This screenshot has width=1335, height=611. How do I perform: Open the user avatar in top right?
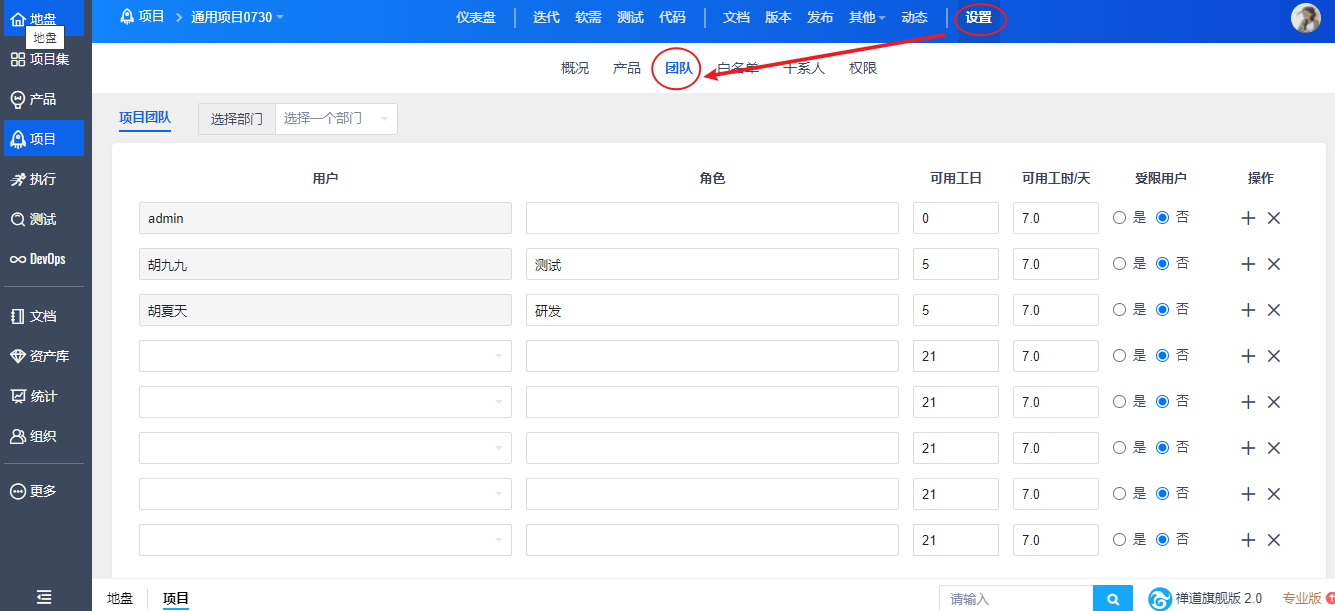1305,18
